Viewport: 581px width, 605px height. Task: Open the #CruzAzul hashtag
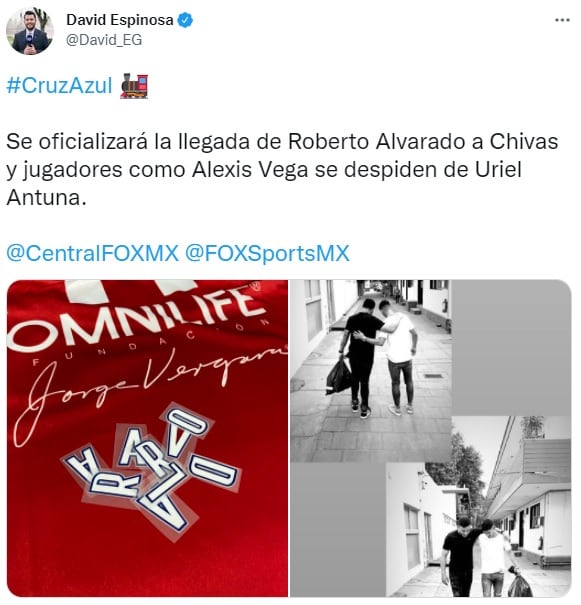59,86
